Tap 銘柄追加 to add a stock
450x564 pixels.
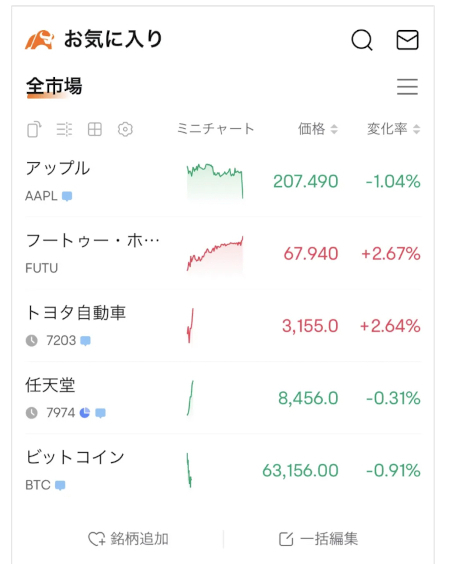tap(128, 539)
